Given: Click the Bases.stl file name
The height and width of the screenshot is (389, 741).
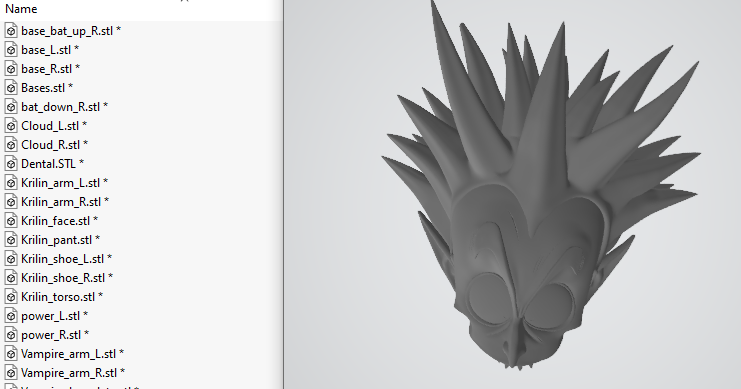Looking at the screenshot, I should tap(47, 87).
